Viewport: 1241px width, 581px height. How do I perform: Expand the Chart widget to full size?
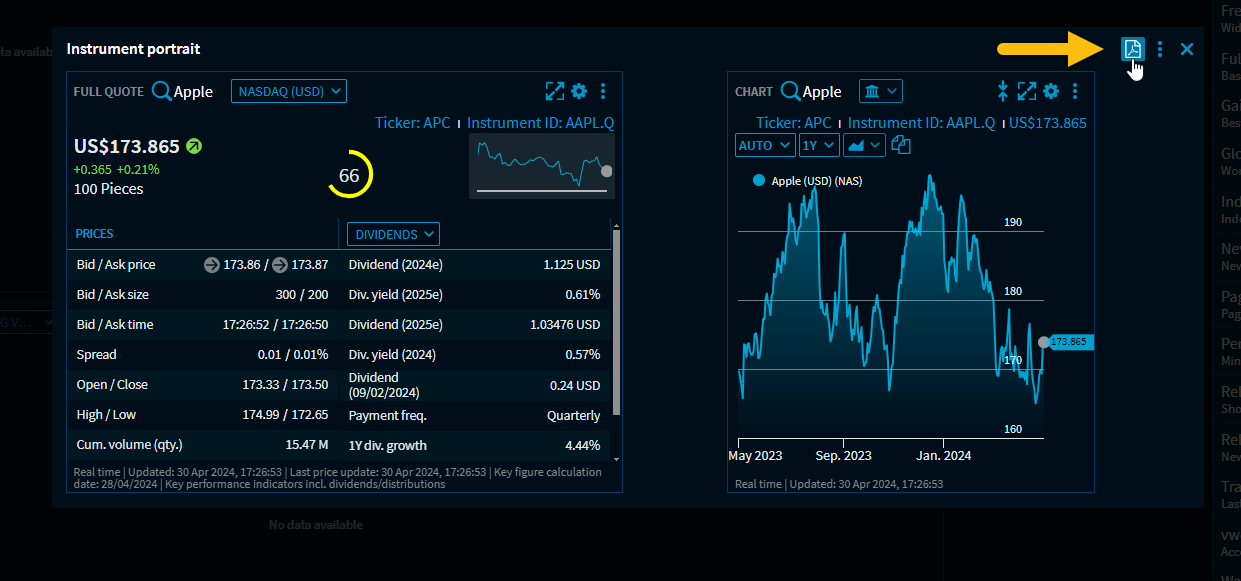coord(1027,91)
